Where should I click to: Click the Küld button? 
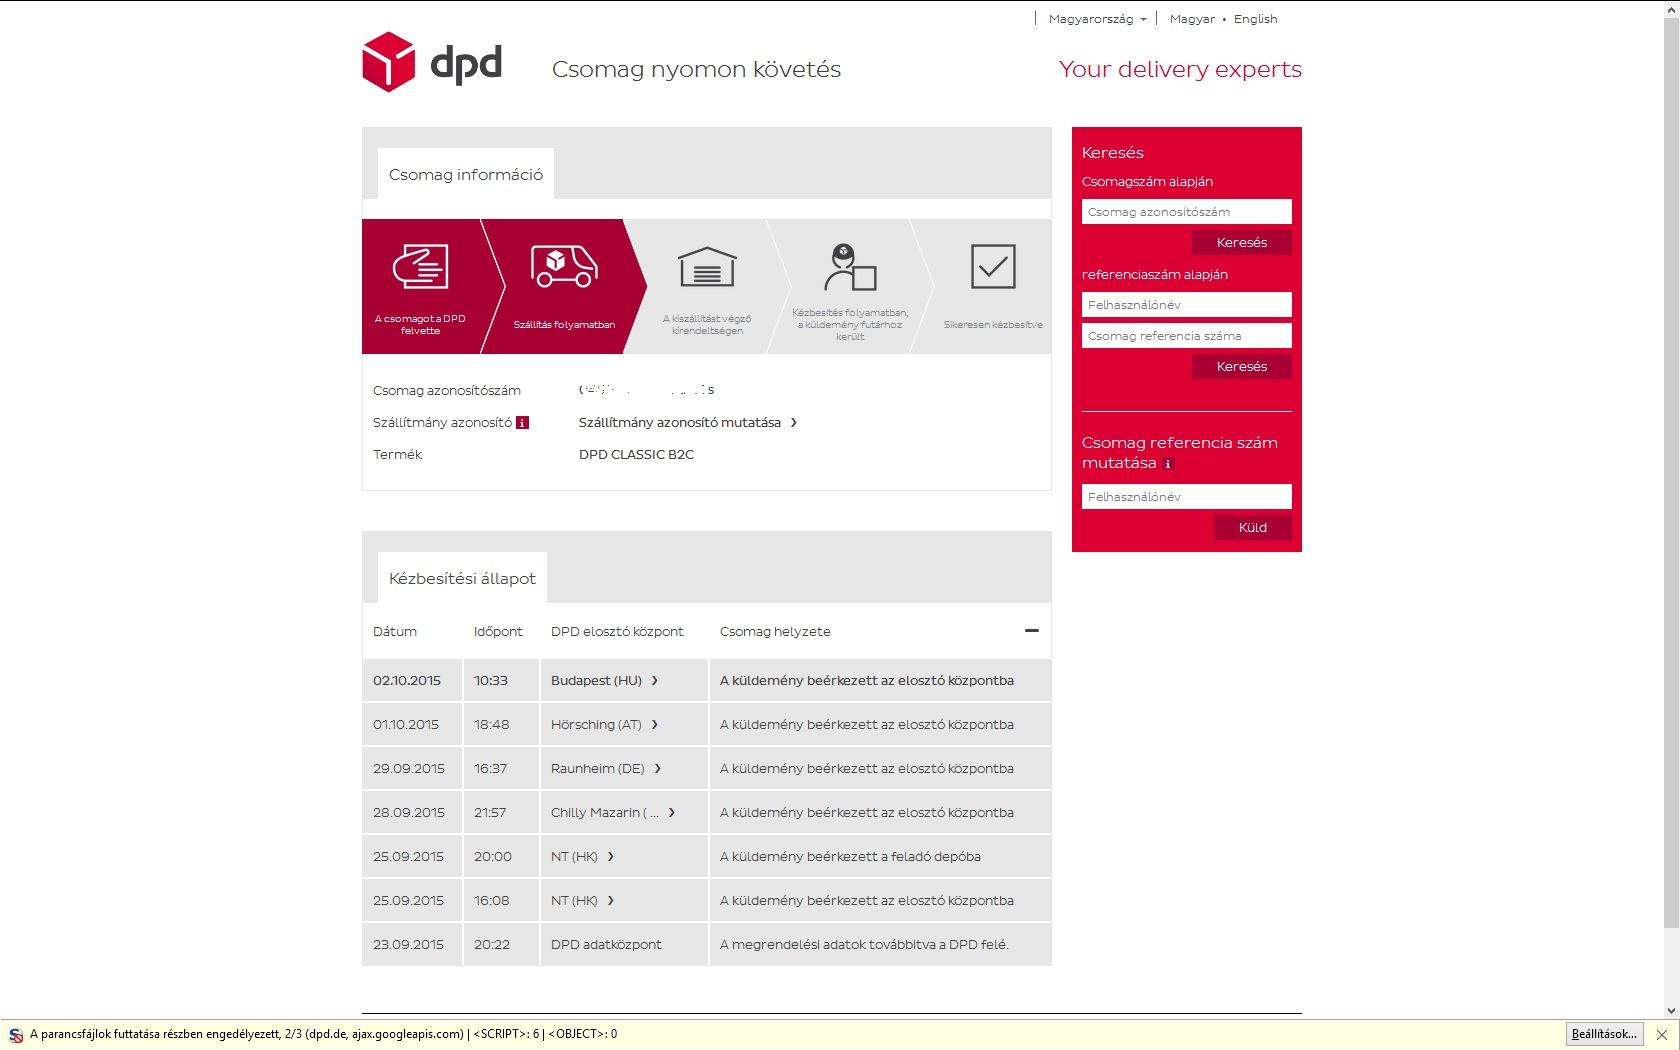click(1252, 528)
